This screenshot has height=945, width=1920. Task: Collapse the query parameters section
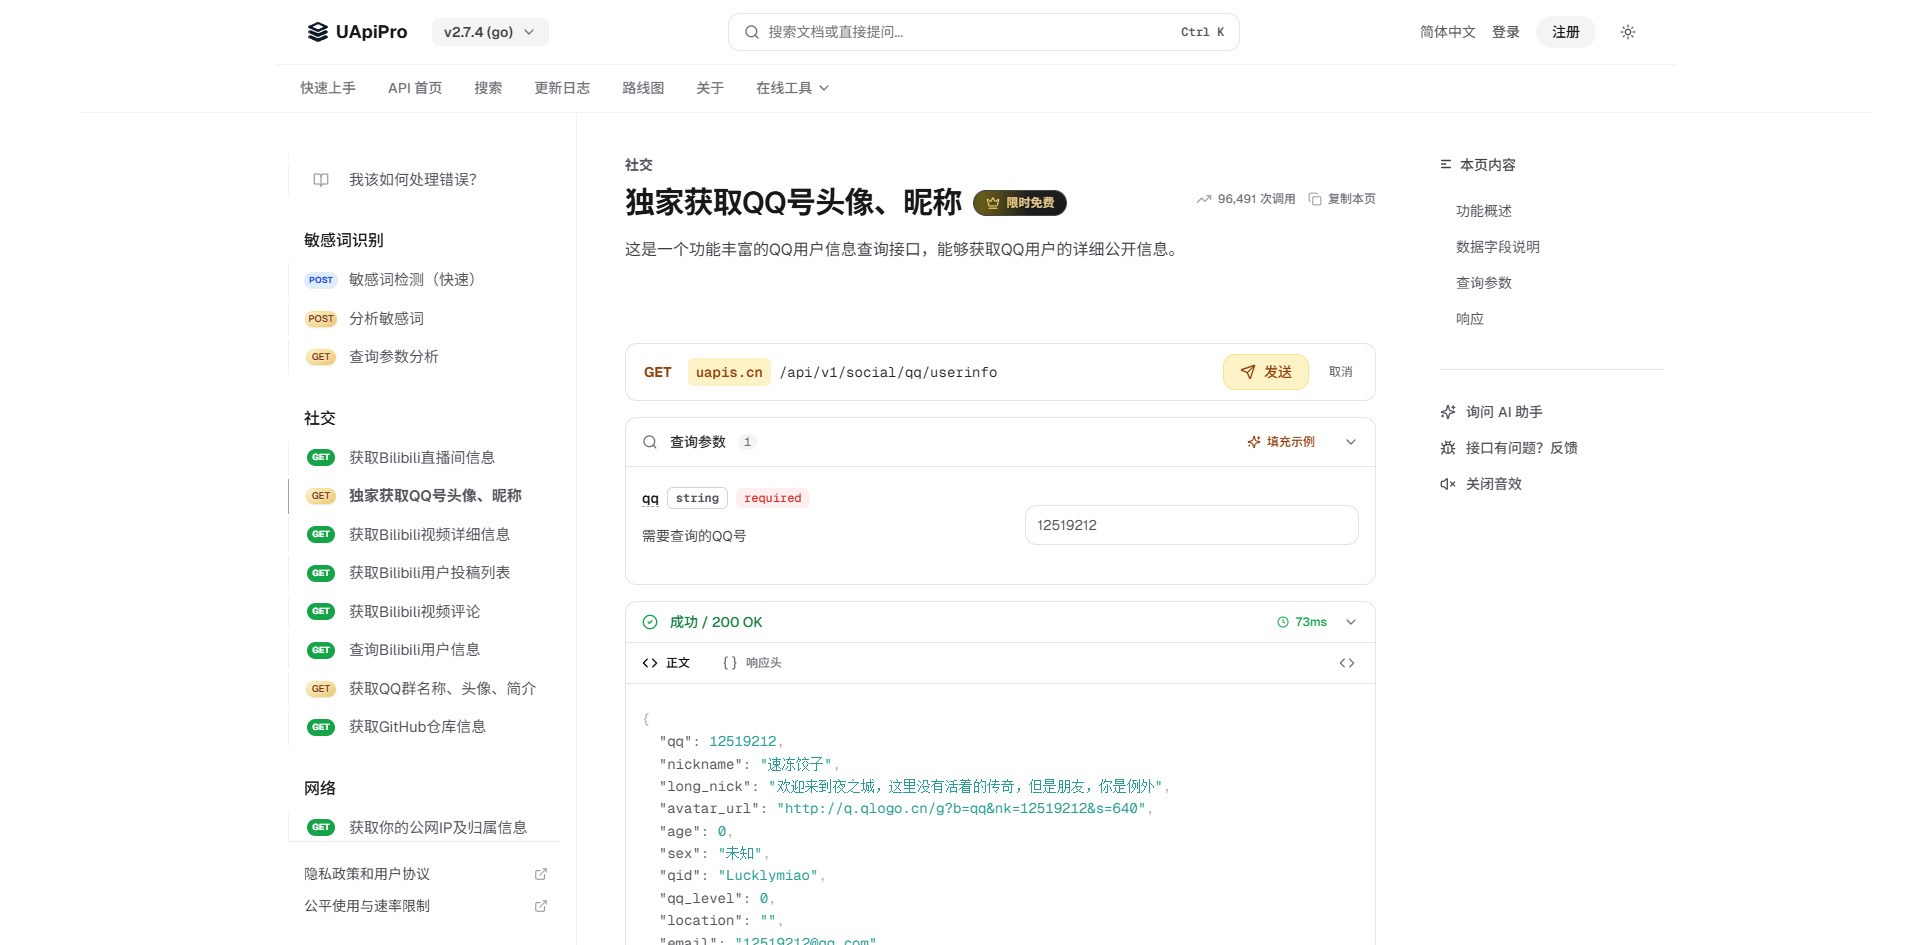click(1351, 442)
